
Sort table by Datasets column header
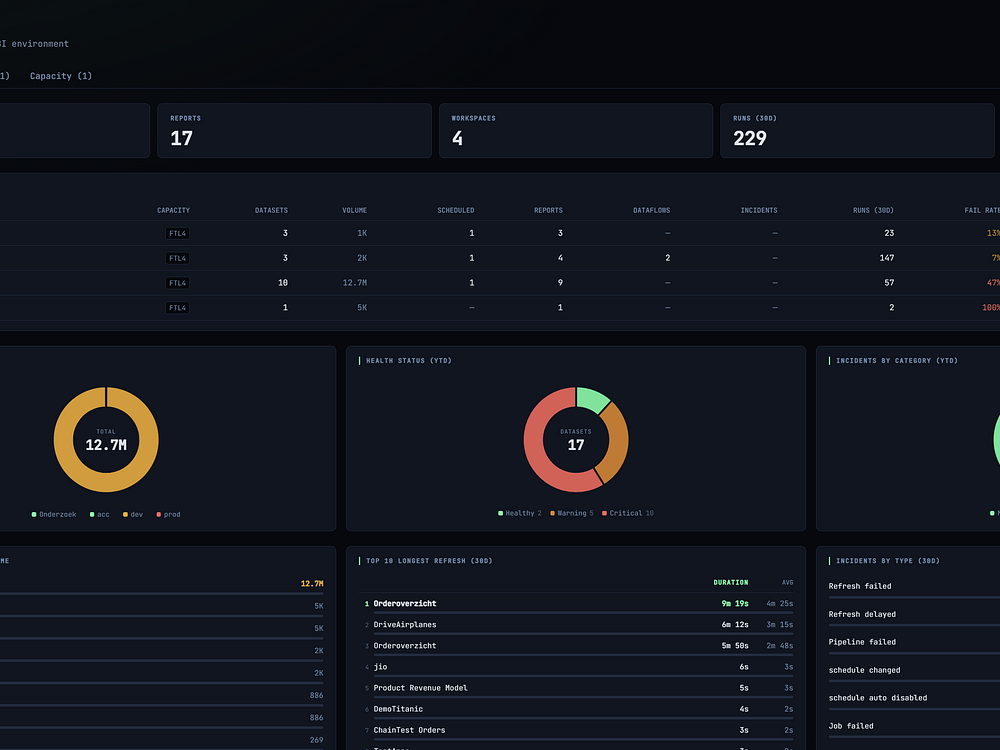(271, 210)
